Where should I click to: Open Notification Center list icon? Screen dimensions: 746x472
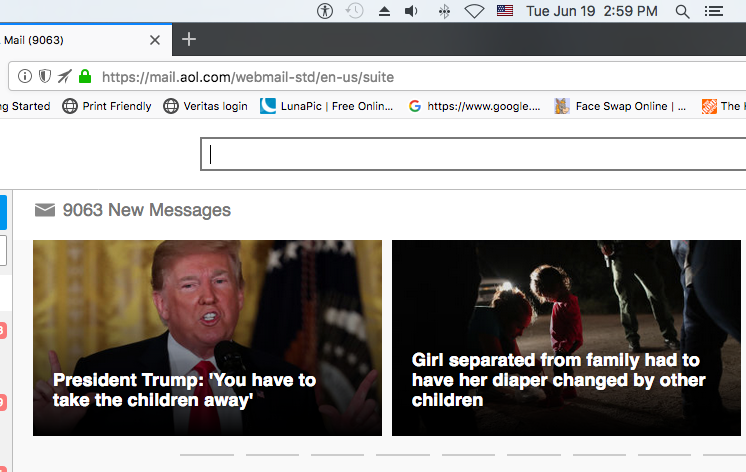[714, 11]
